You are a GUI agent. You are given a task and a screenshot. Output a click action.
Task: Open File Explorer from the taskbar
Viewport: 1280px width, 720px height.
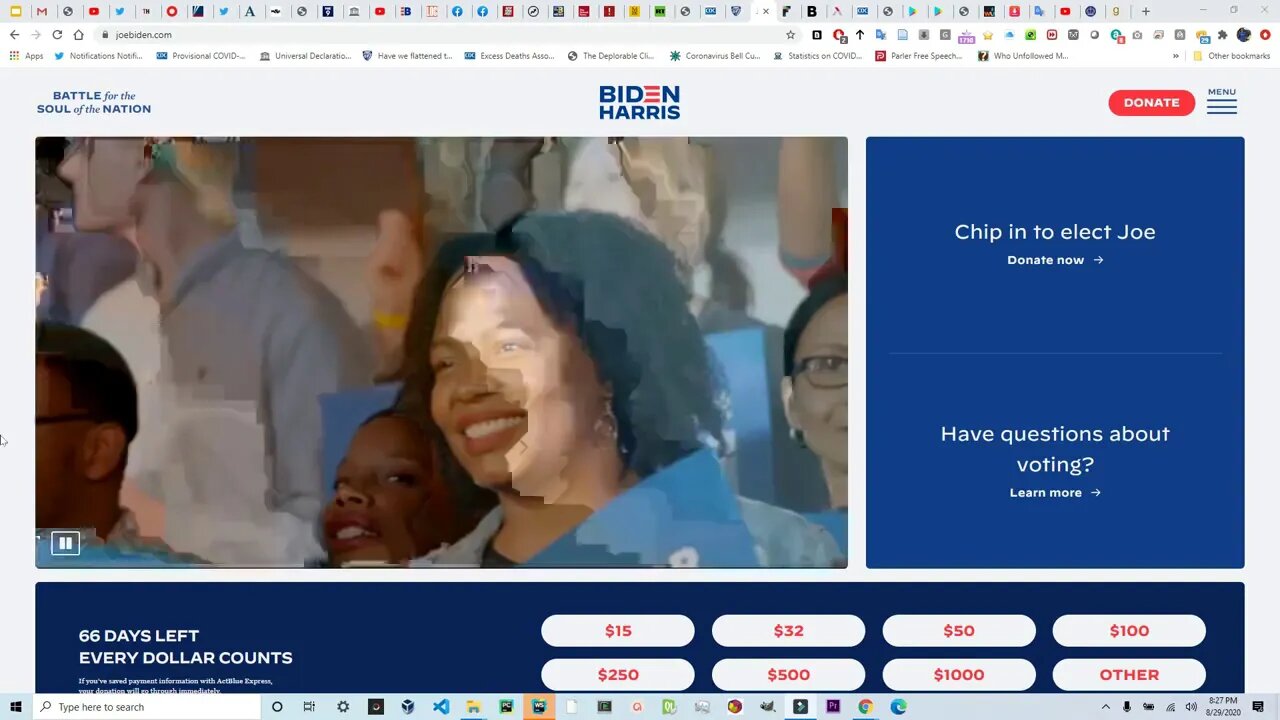tap(474, 707)
